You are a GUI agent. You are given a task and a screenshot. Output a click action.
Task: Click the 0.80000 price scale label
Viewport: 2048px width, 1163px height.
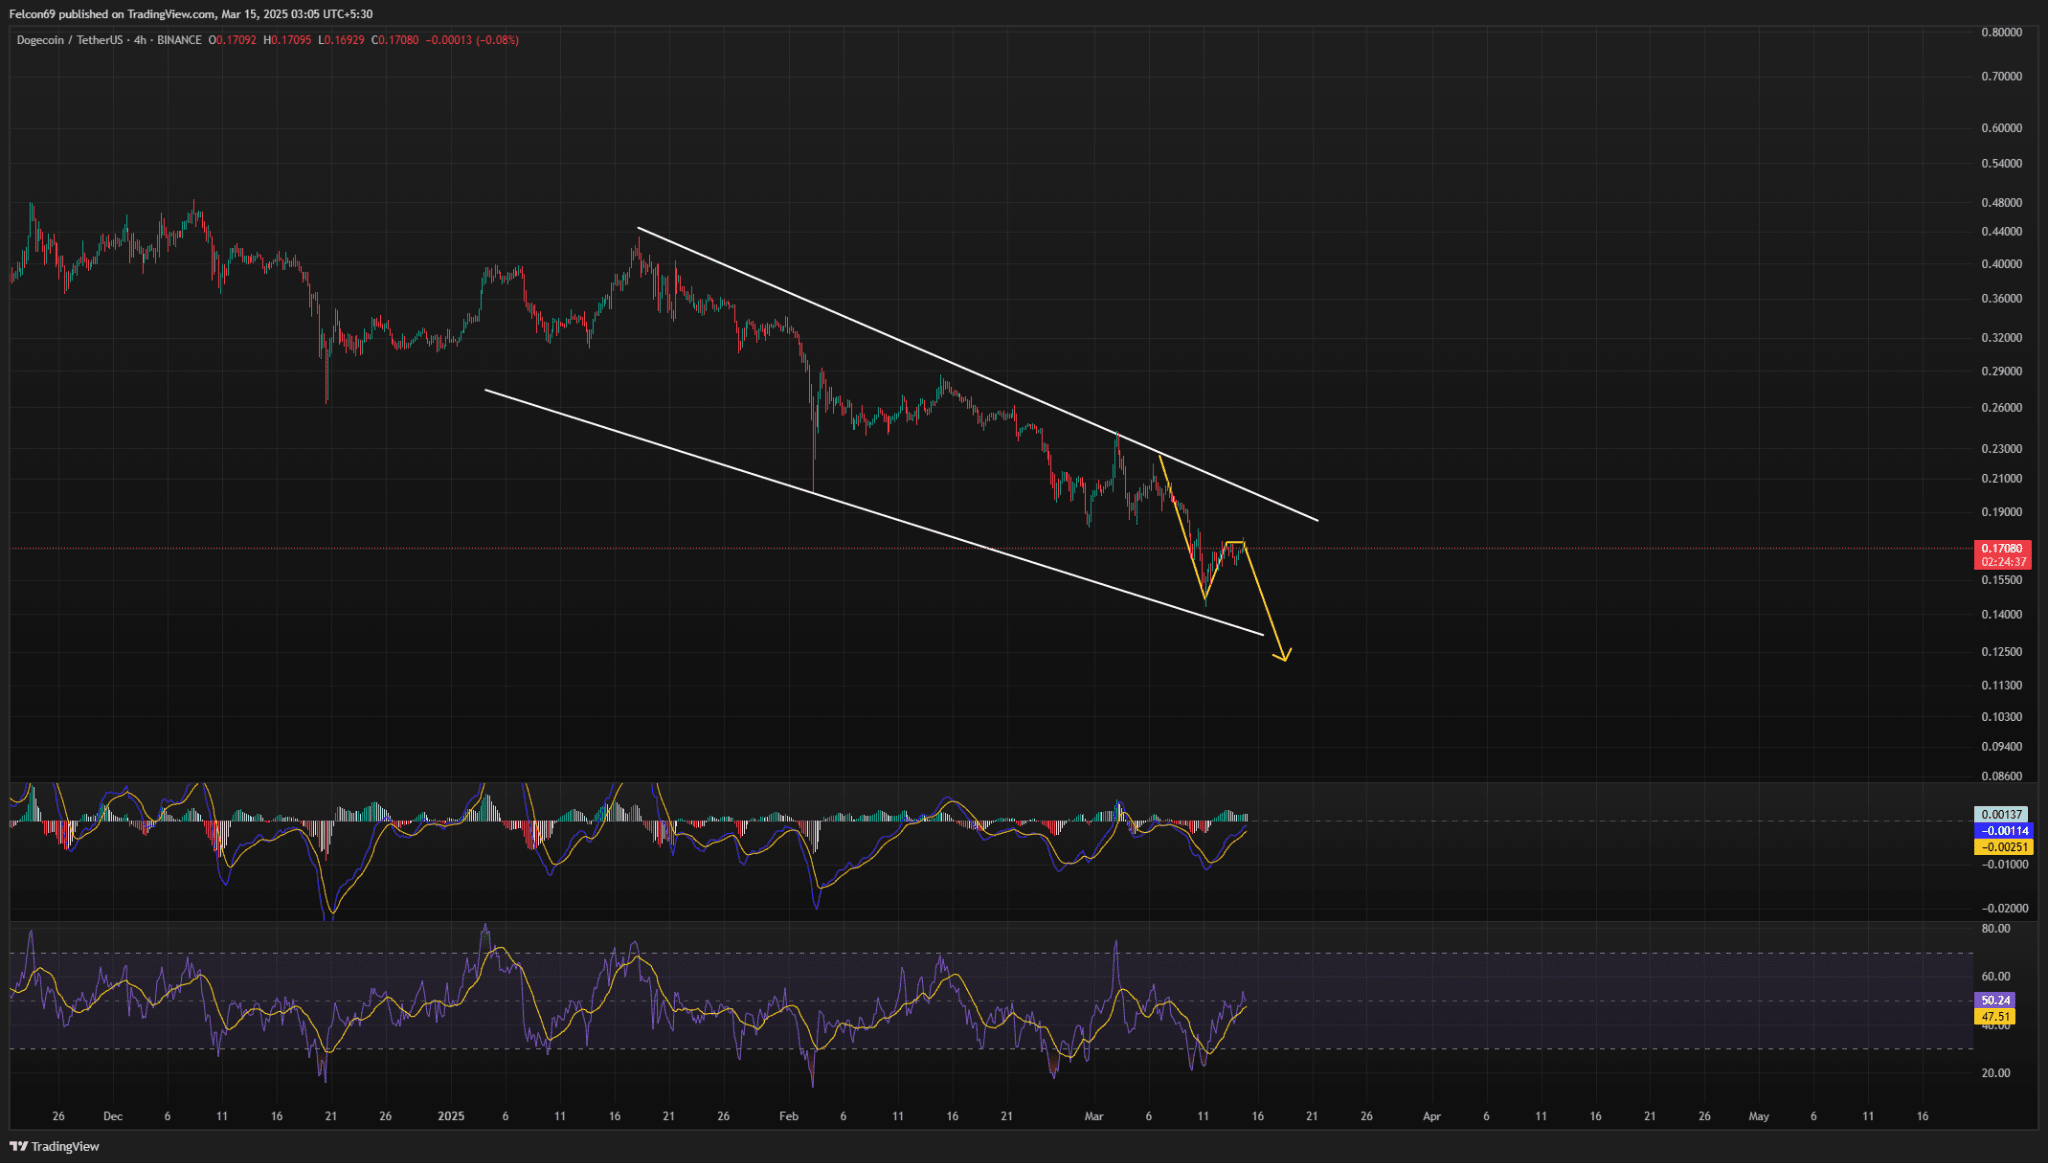click(x=2001, y=32)
